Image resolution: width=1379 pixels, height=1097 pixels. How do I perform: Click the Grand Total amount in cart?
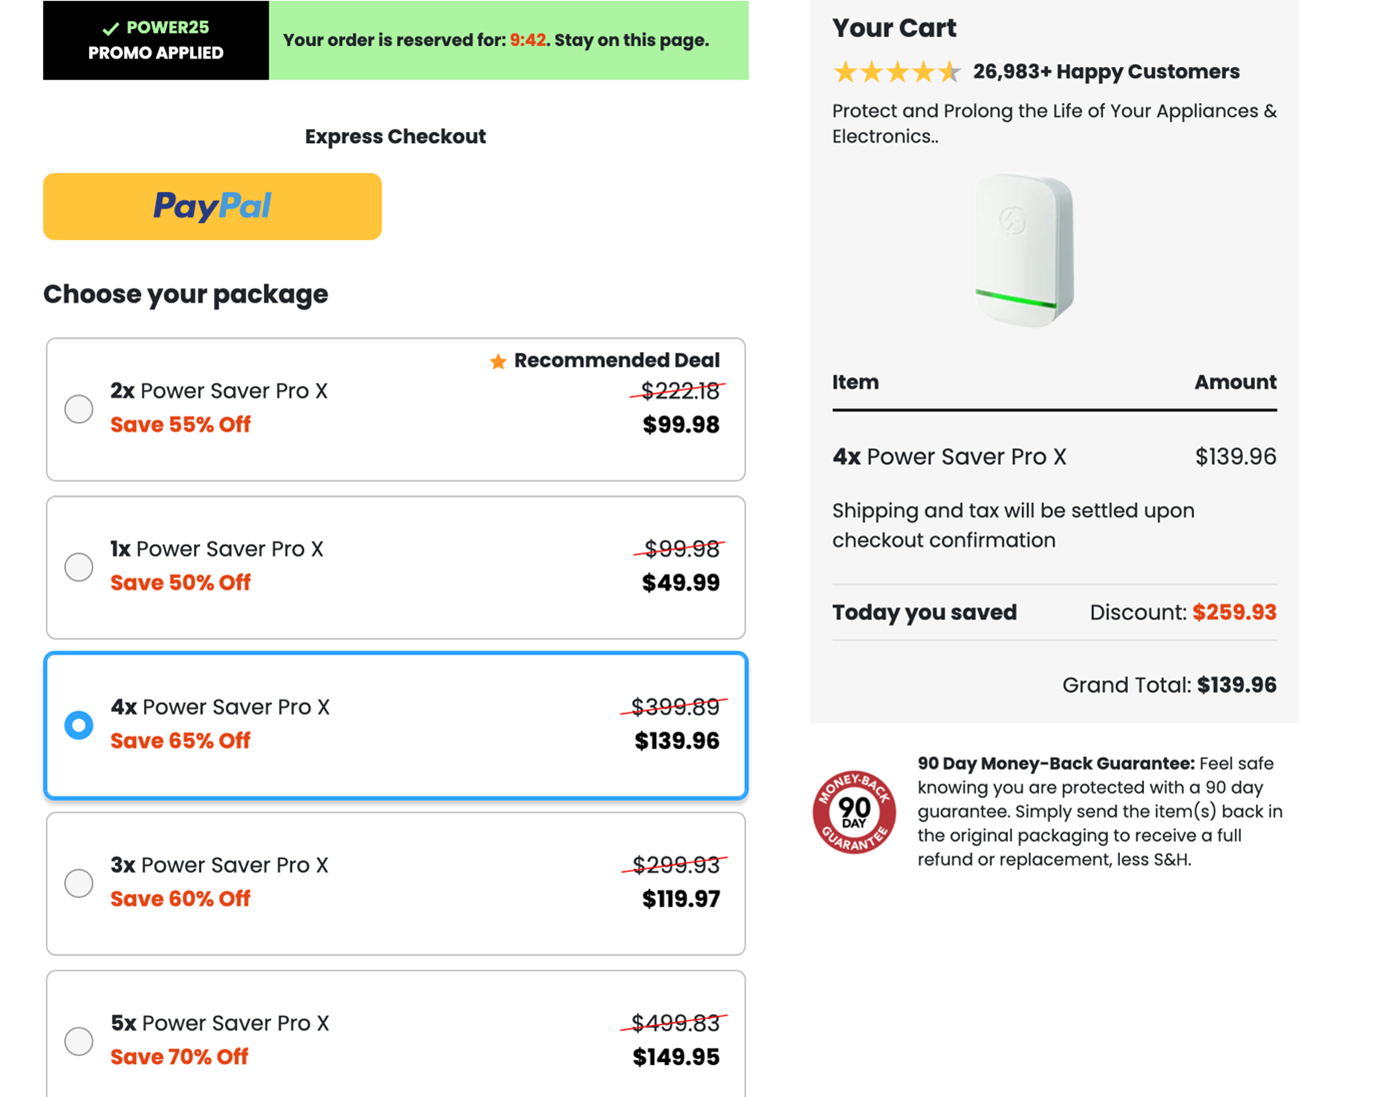click(x=1236, y=686)
